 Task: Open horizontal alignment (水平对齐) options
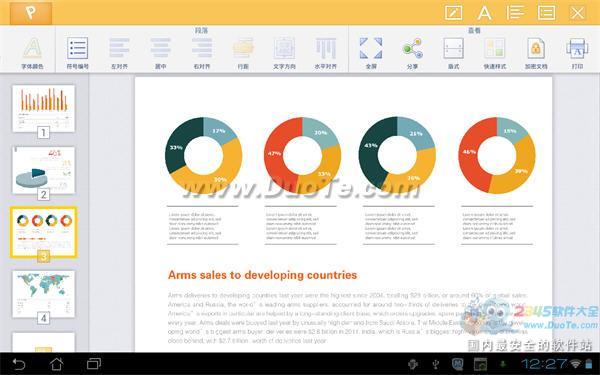326,53
